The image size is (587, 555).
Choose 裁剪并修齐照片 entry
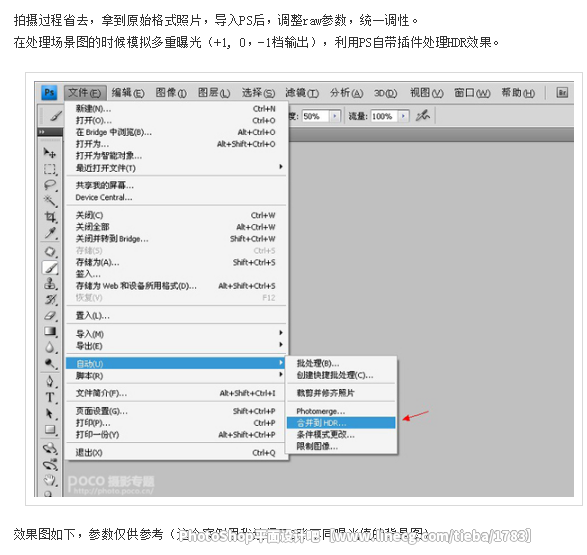(341, 393)
